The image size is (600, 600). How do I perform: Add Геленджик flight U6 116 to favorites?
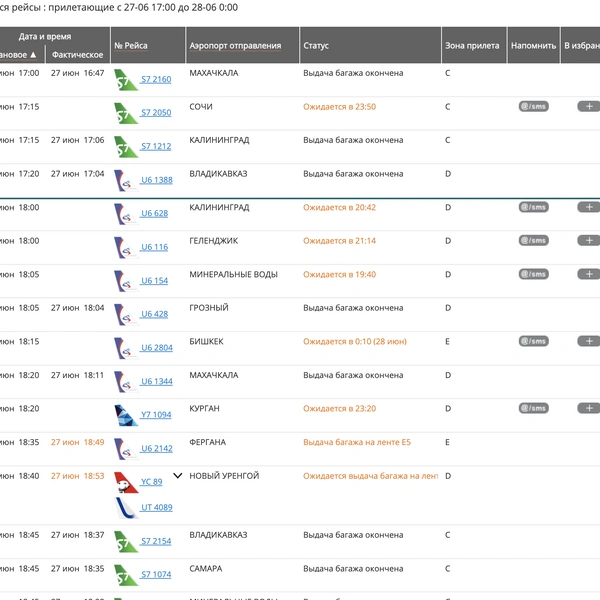point(589,240)
